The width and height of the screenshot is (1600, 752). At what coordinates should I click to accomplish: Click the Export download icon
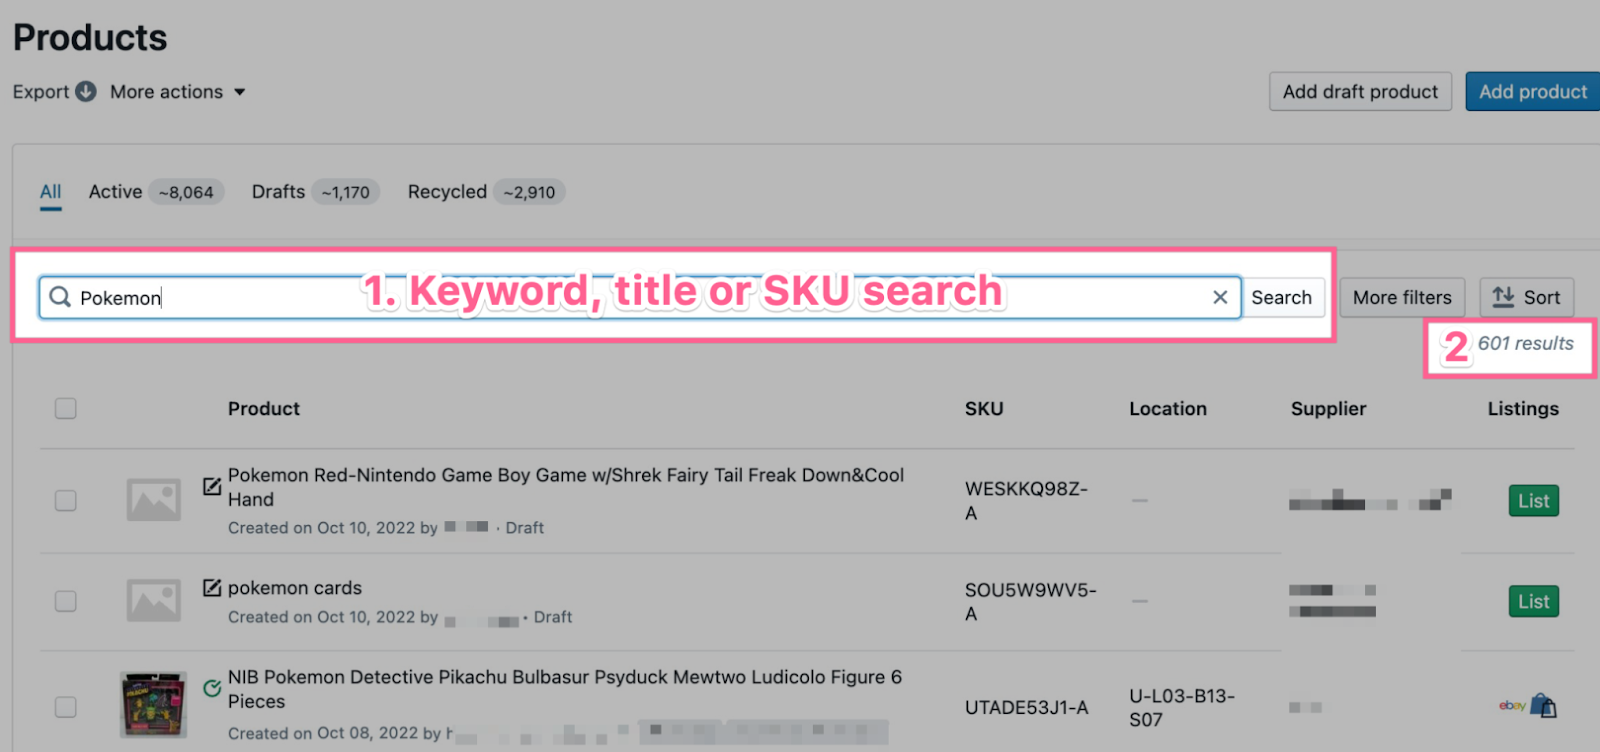tap(86, 91)
